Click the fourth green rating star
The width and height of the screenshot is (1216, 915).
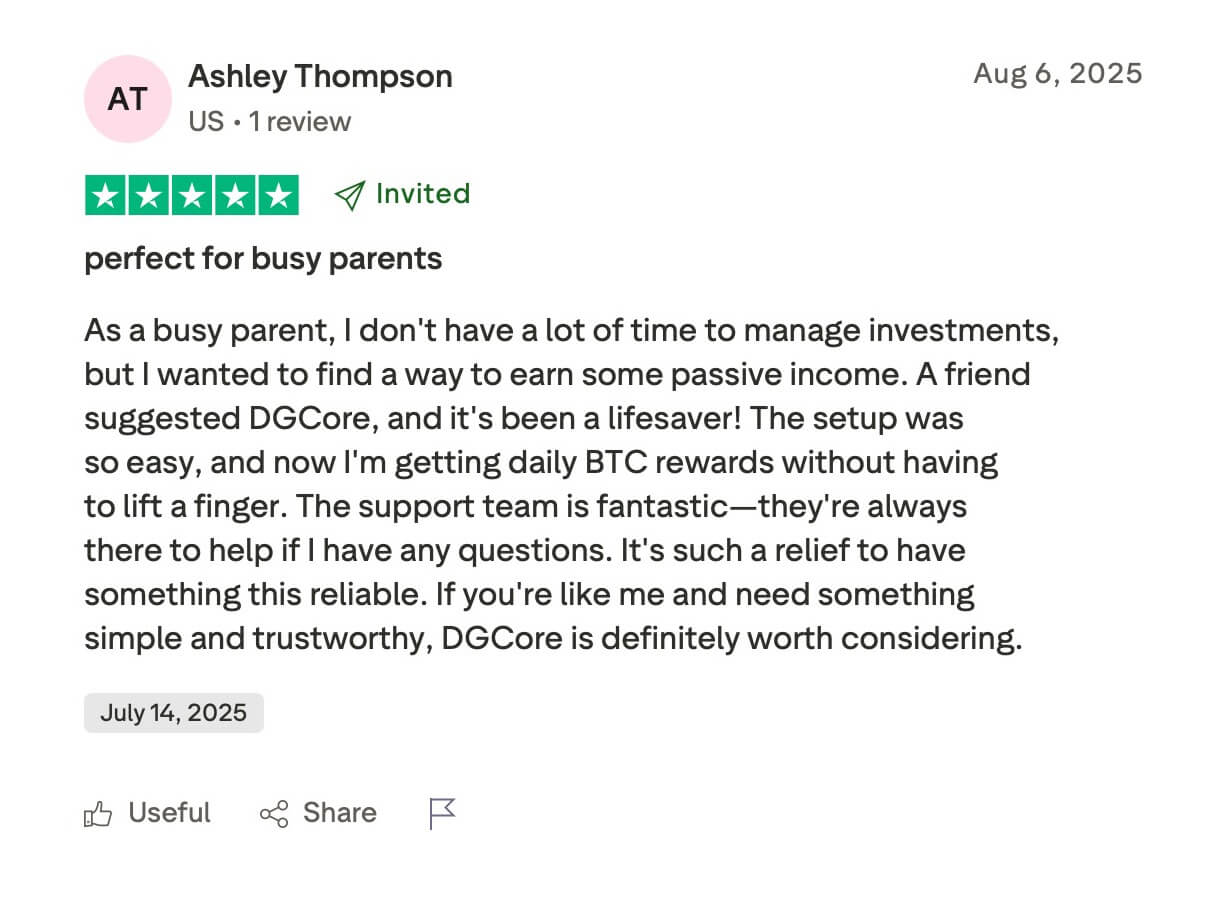coord(235,195)
